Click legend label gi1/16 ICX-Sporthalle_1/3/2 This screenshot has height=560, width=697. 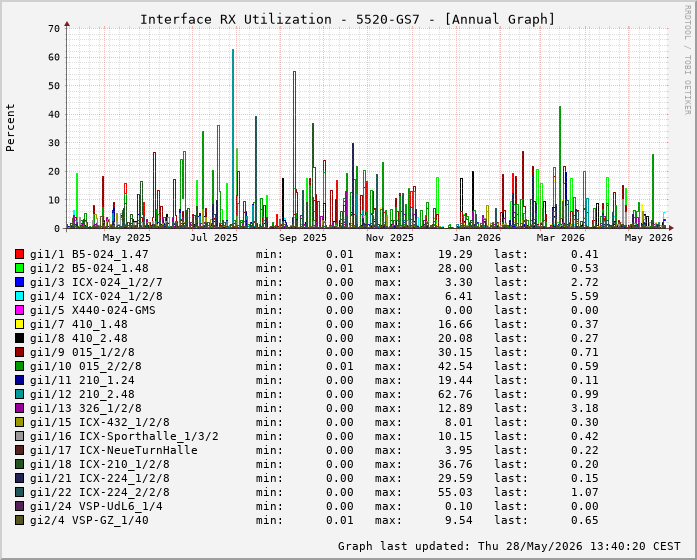pyautogui.click(x=124, y=436)
